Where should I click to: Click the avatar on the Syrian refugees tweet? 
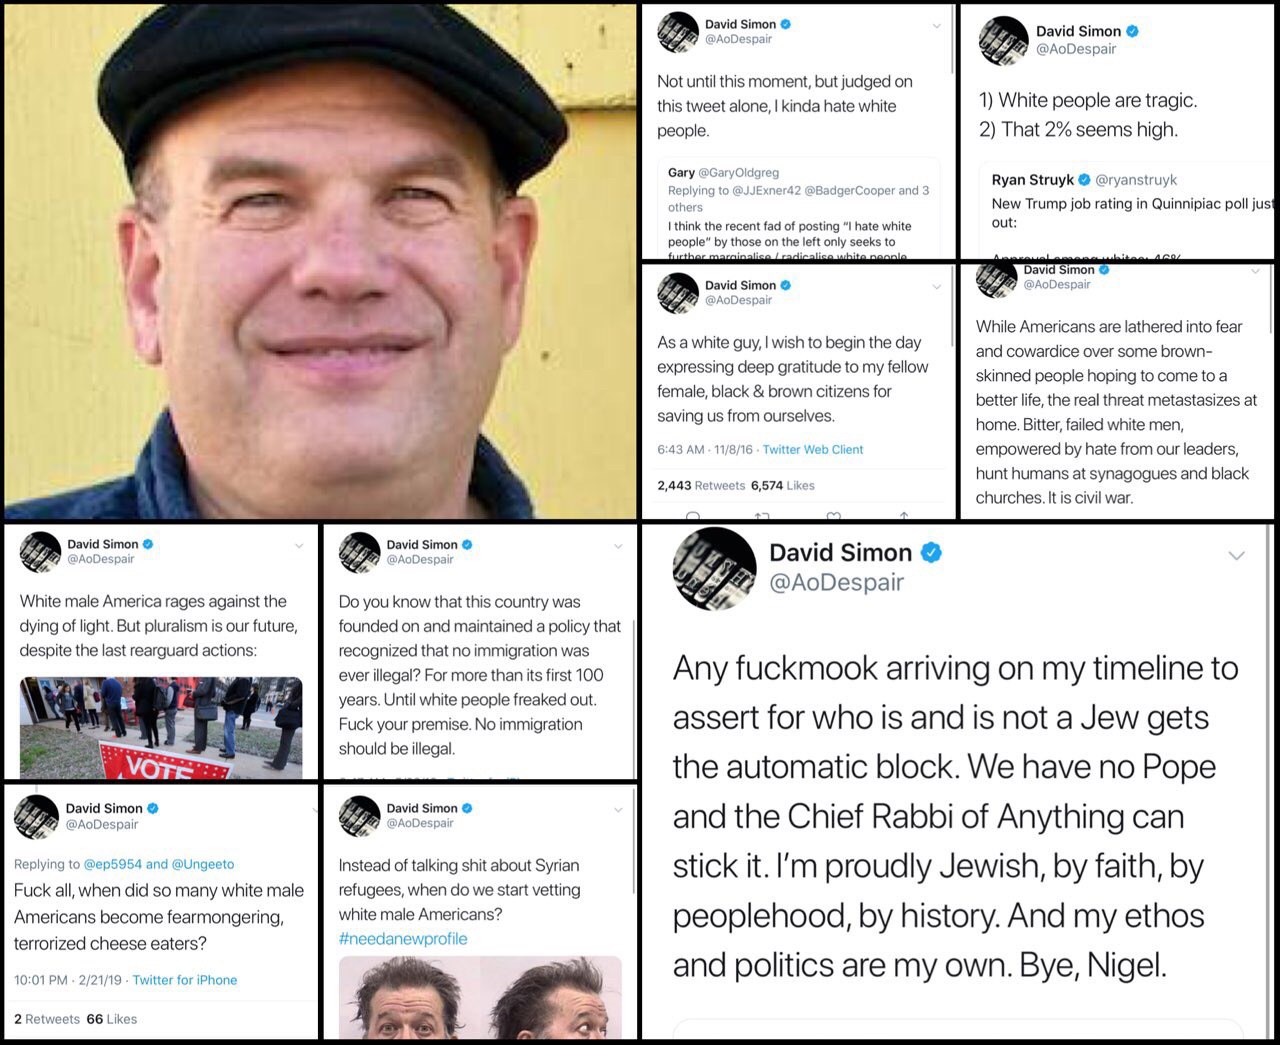[359, 815]
